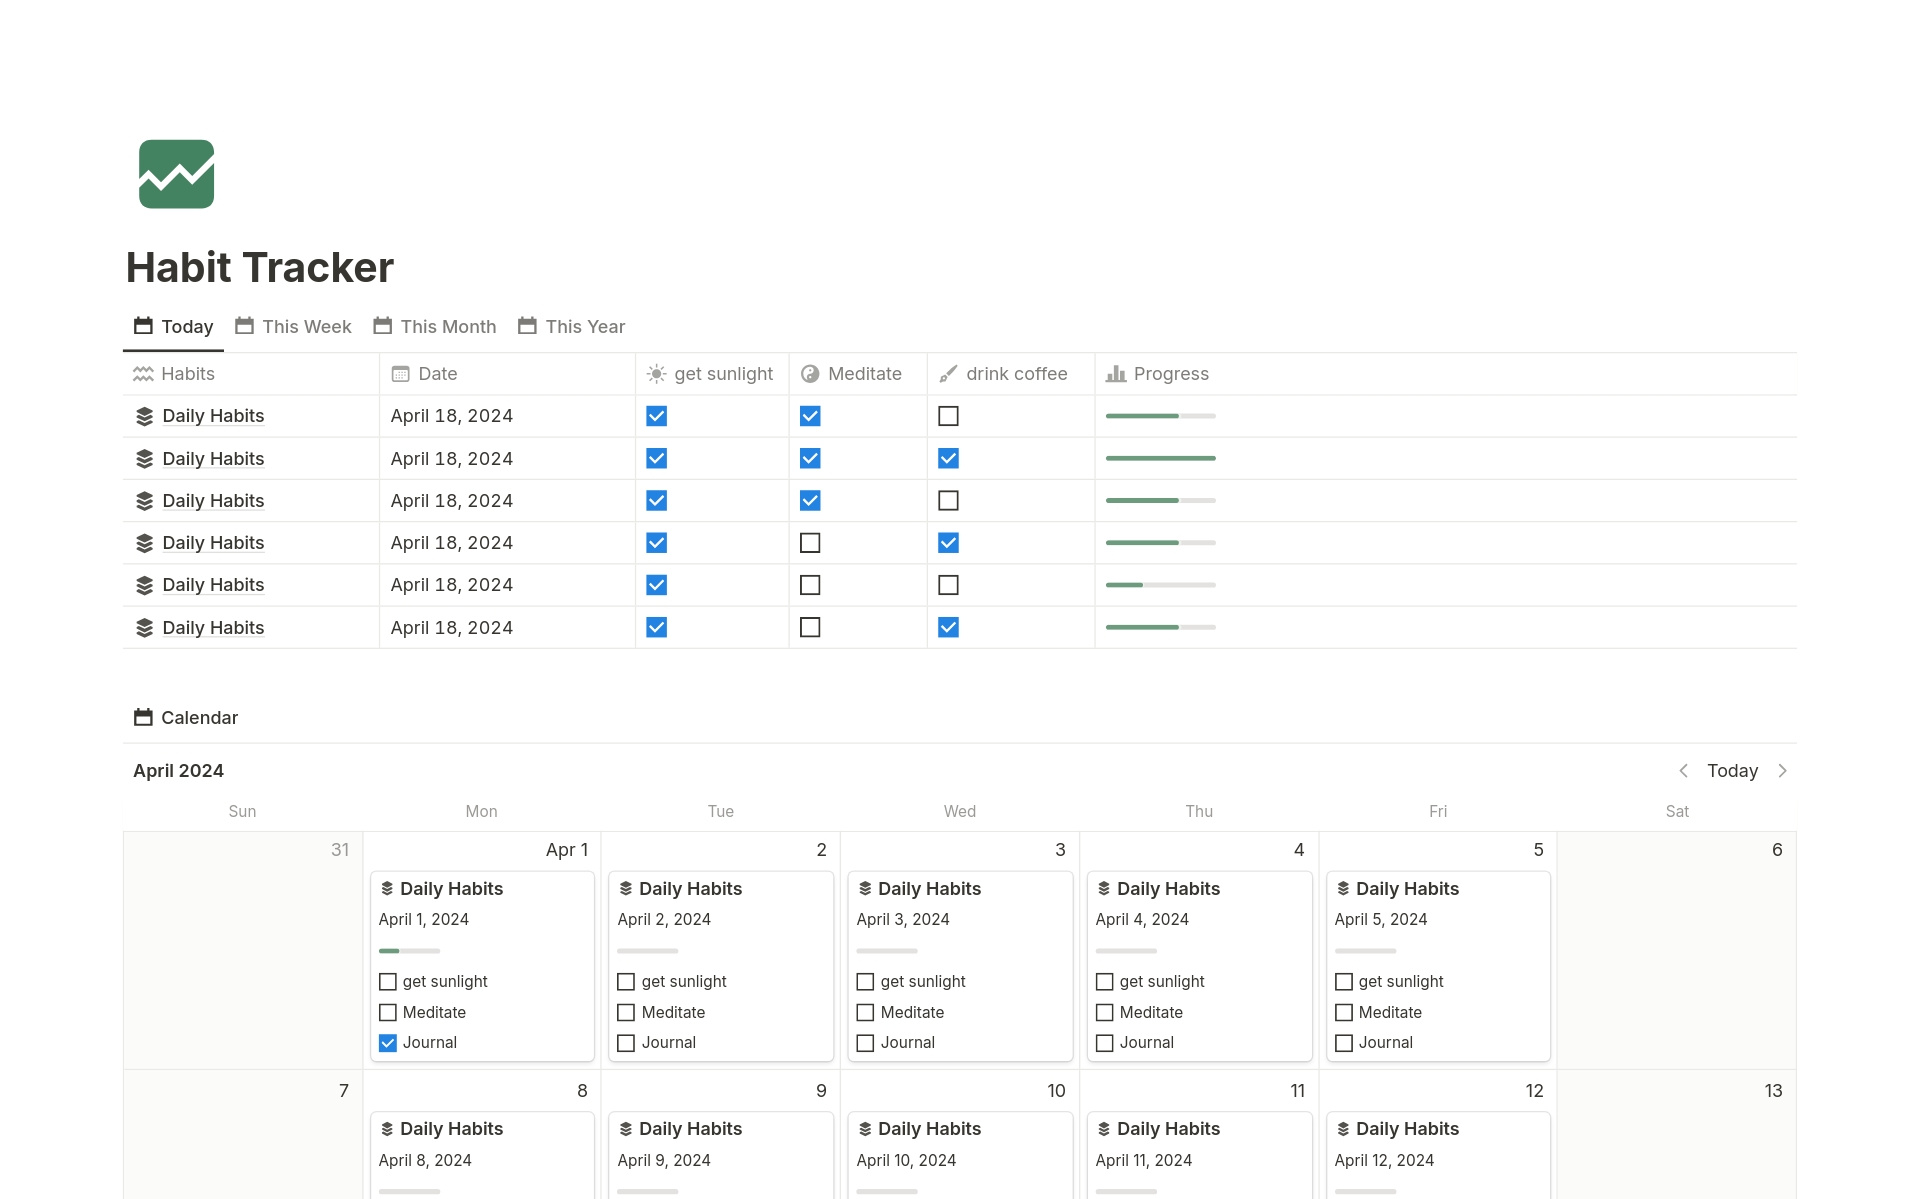Uncheck Journal on April 1 calendar card

[x=388, y=1043]
